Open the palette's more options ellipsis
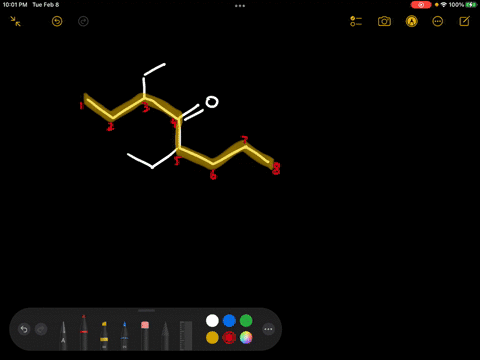The width and height of the screenshot is (480, 360). (268, 329)
